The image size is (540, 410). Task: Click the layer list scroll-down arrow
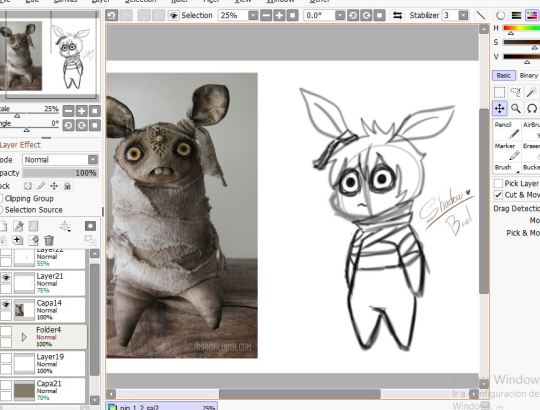pyautogui.click(x=94, y=400)
